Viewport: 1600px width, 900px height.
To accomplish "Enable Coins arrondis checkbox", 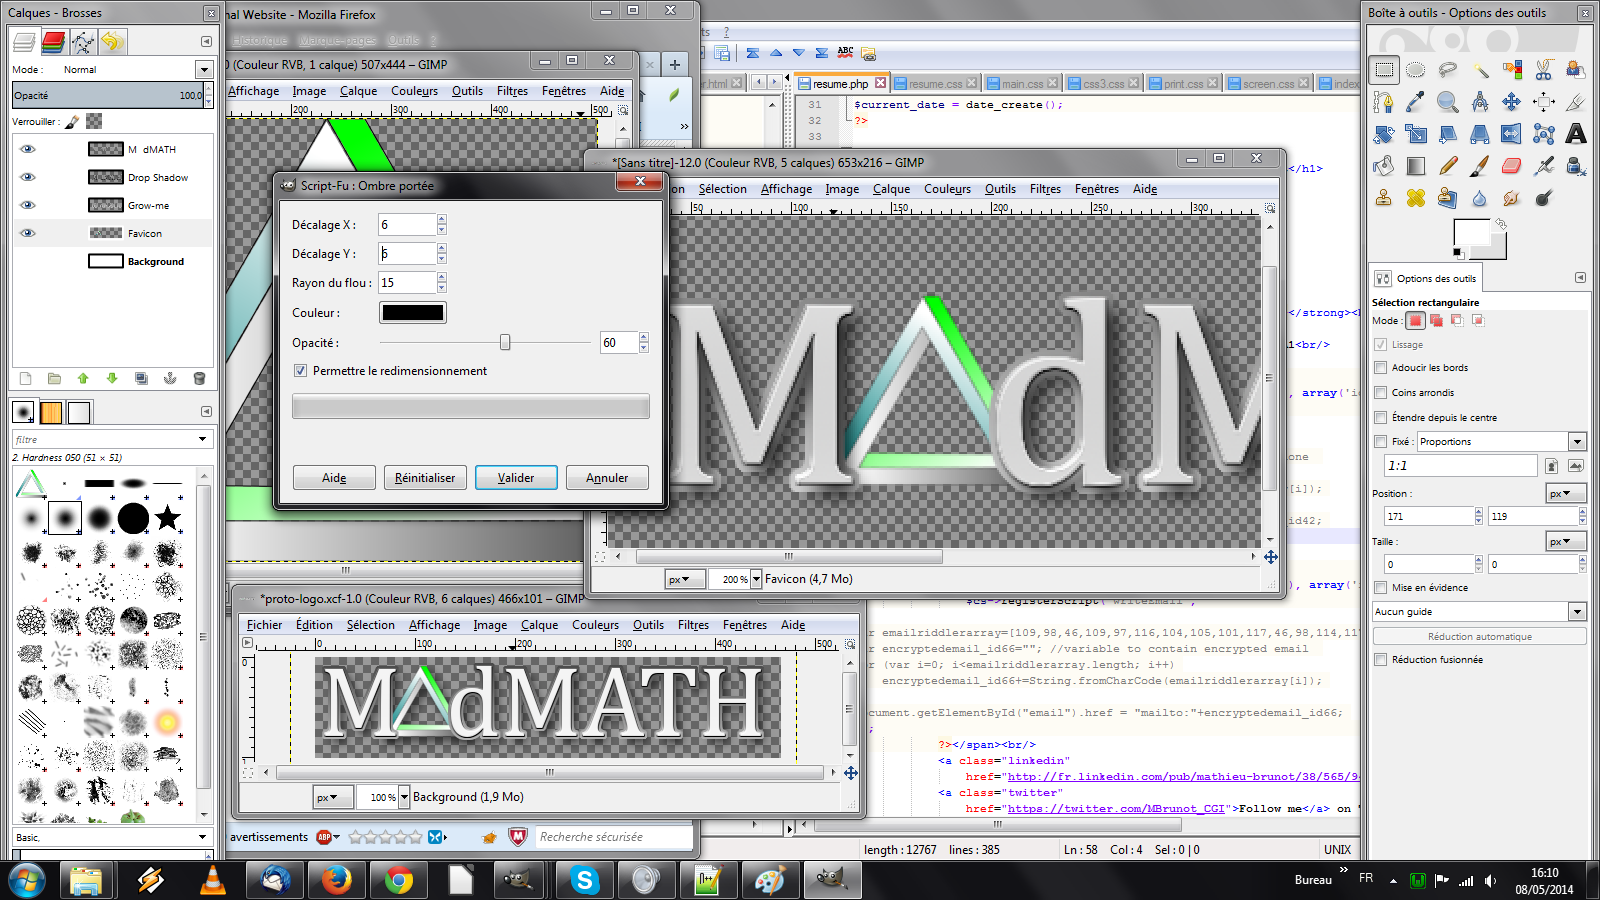I will point(1381,393).
